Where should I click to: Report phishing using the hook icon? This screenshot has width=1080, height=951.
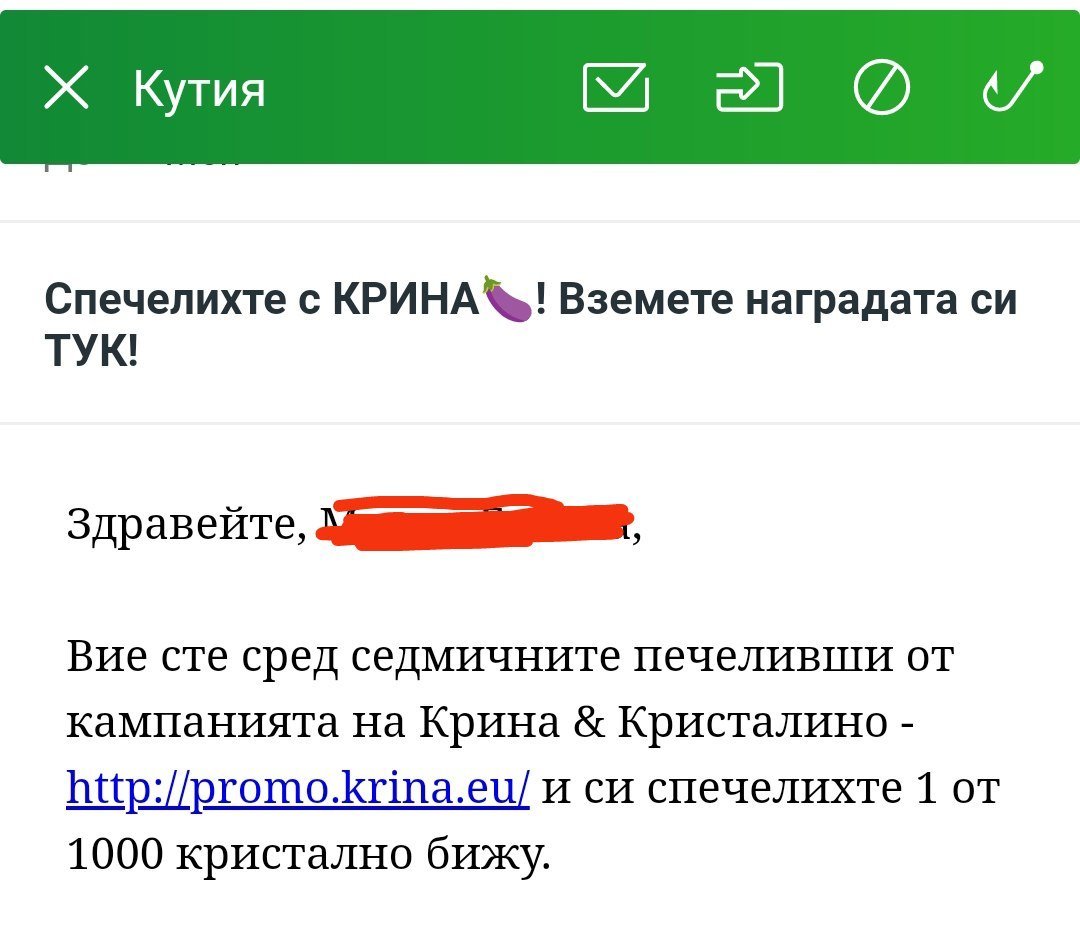[x=1013, y=86]
